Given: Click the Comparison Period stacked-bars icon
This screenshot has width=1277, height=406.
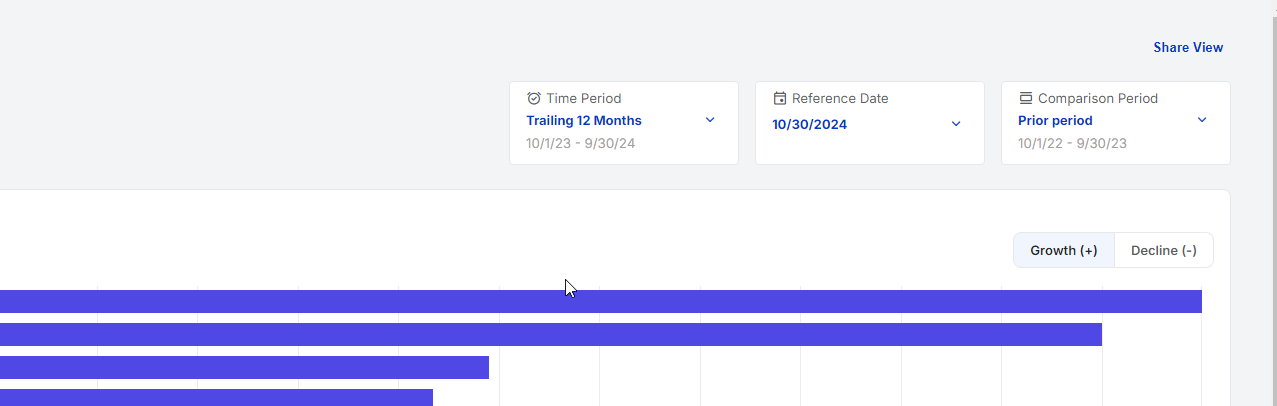Looking at the screenshot, I should click(1025, 98).
